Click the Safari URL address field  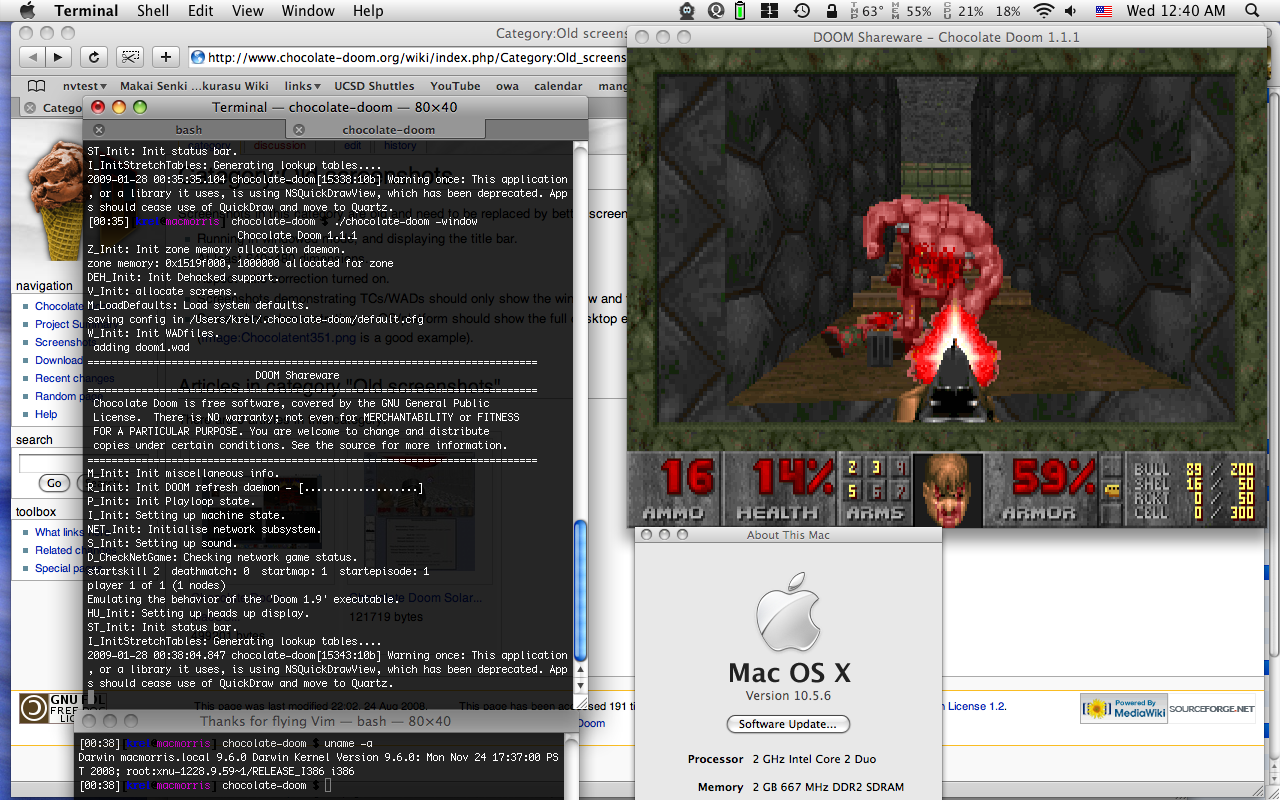pyautogui.click(x=410, y=57)
